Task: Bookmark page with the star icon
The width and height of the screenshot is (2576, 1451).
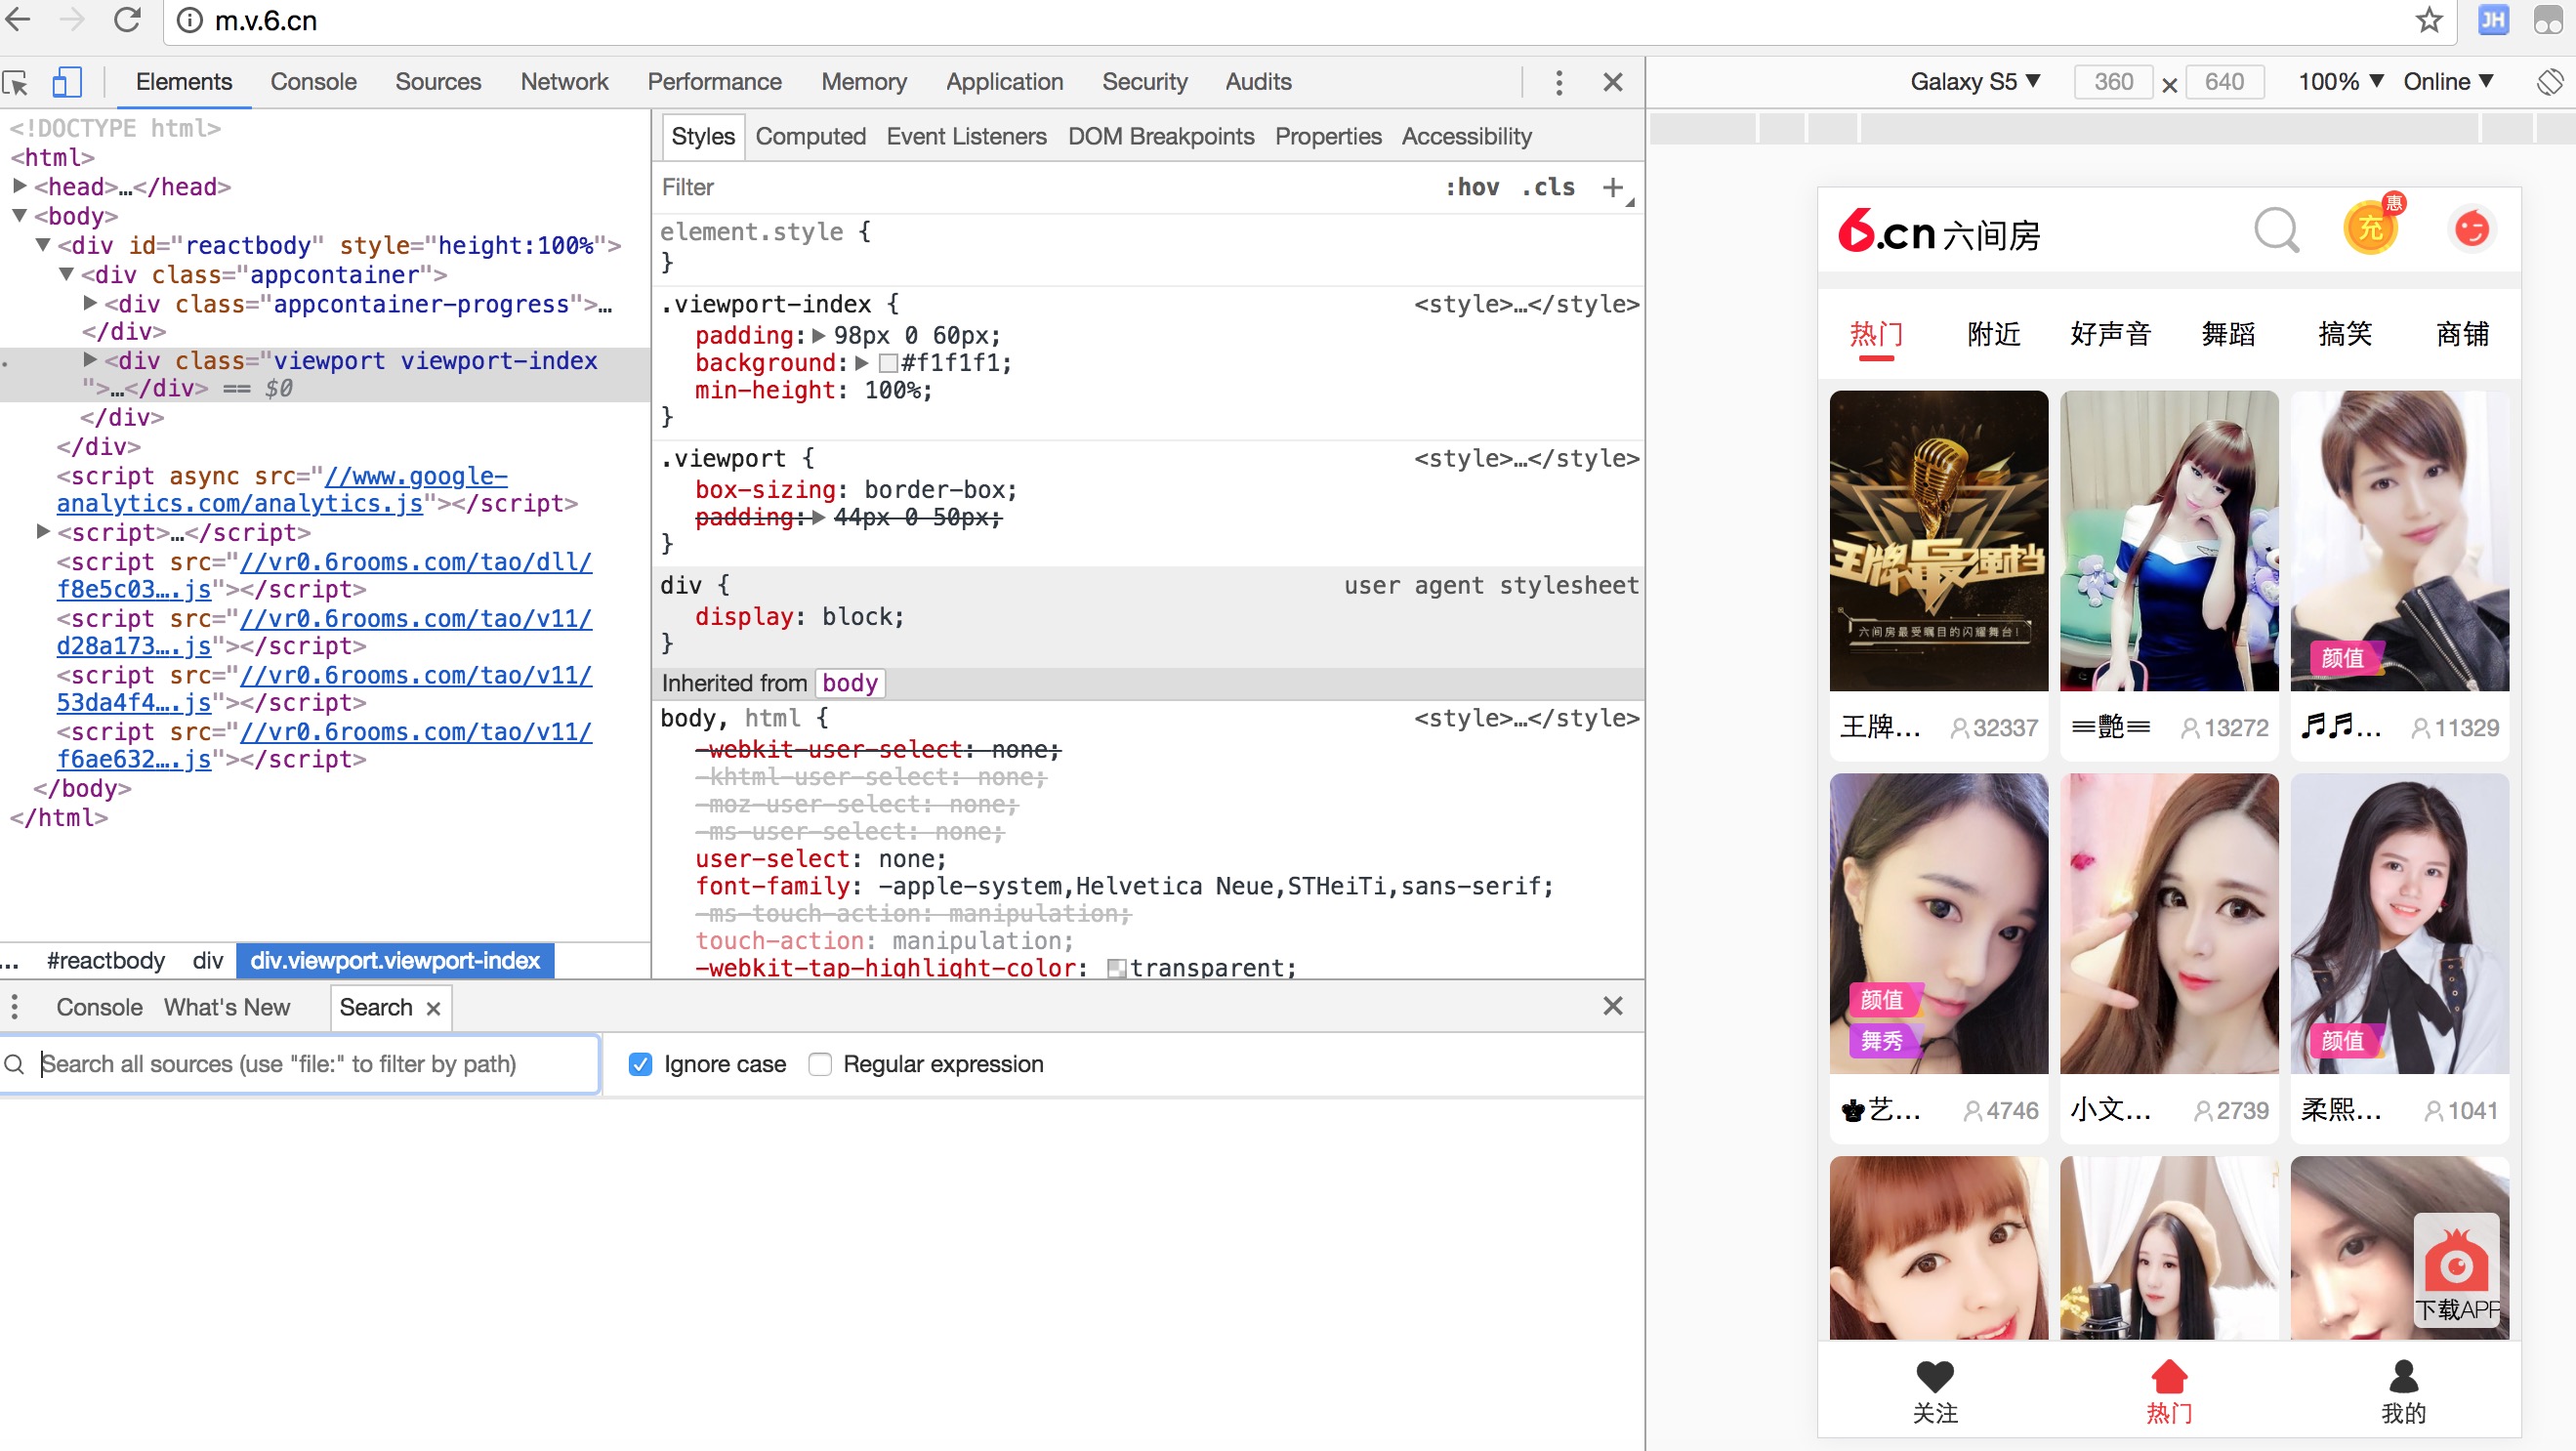Action: click(x=2429, y=20)
